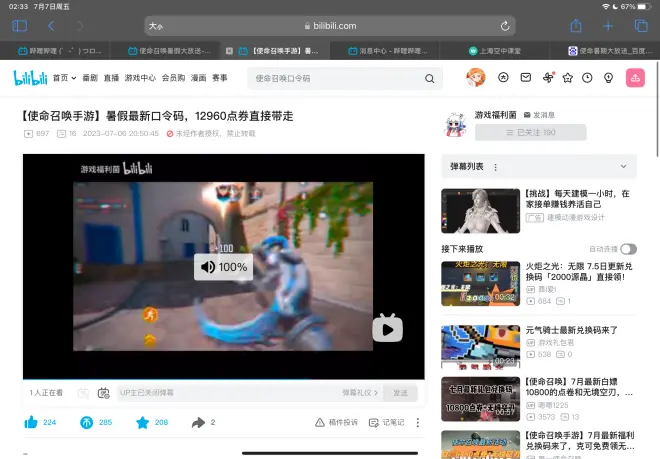Open the 直播 live navigation item
Viewport: 660px width, 459px height.
111,78
